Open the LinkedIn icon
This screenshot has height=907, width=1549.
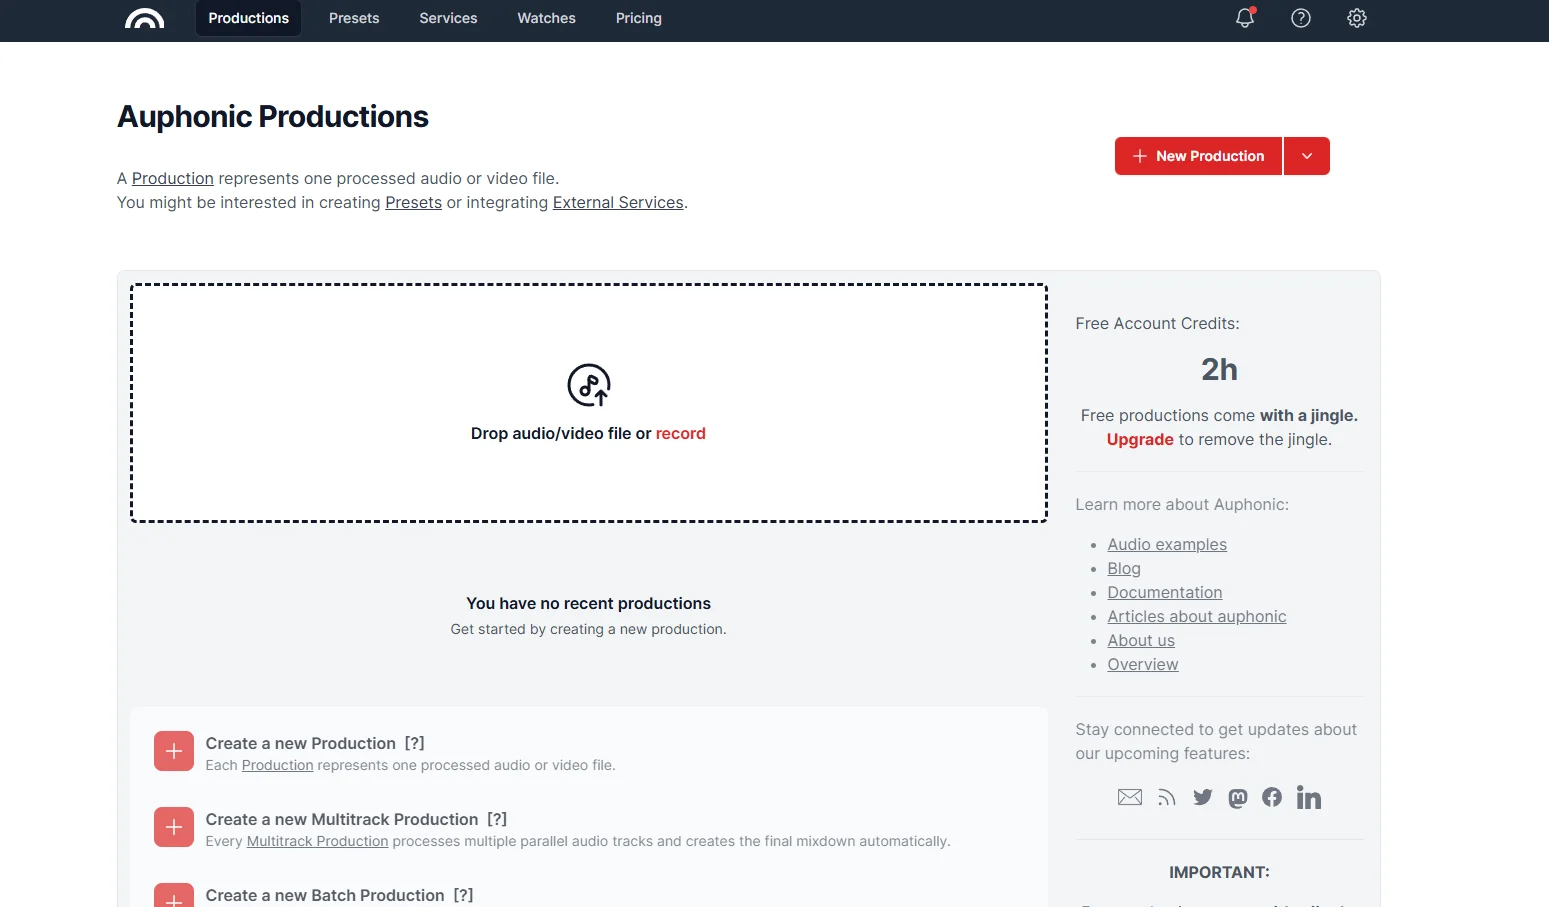[x=1309, y=797]
